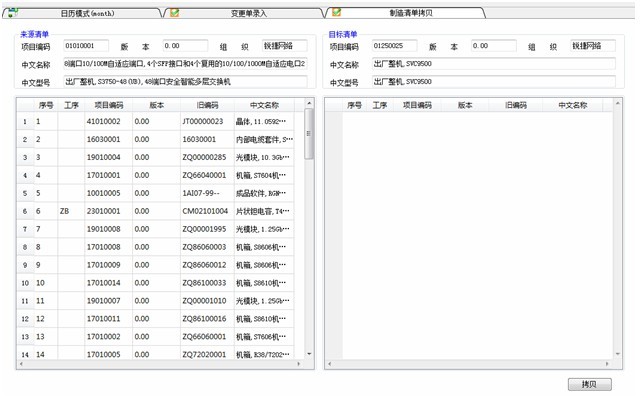641x399 pixels.
Task: Select cell ZQ00000285
Action: coord(207,157)
